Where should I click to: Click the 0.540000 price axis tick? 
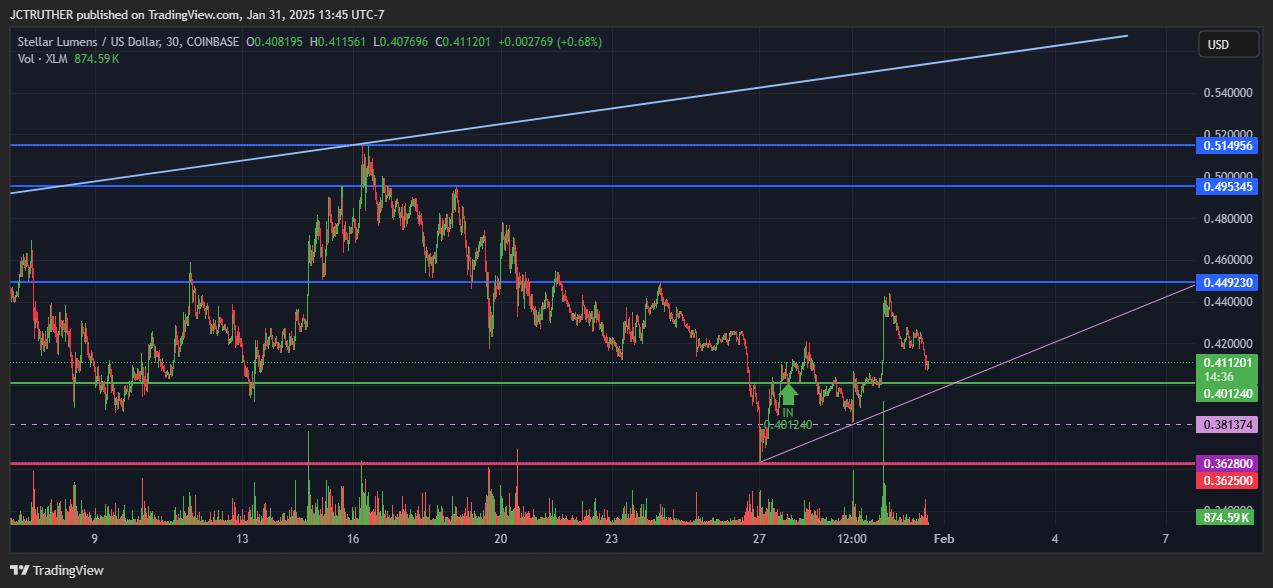[x=1228, y=93]
